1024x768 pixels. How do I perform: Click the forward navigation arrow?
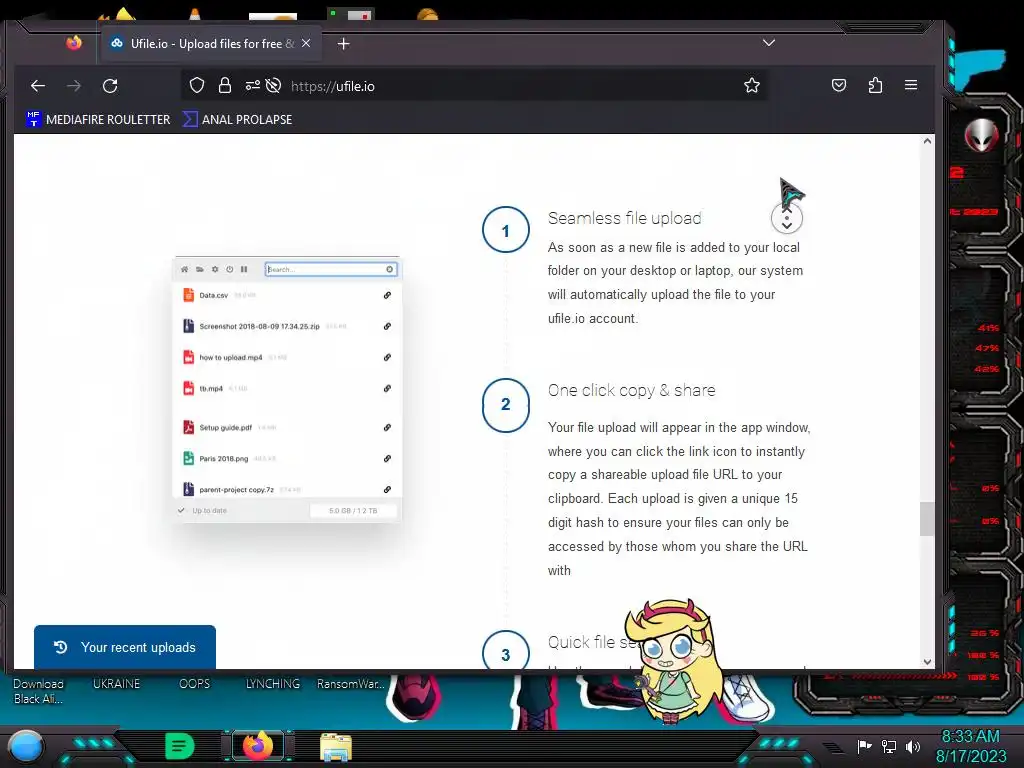tap(74, 86)
